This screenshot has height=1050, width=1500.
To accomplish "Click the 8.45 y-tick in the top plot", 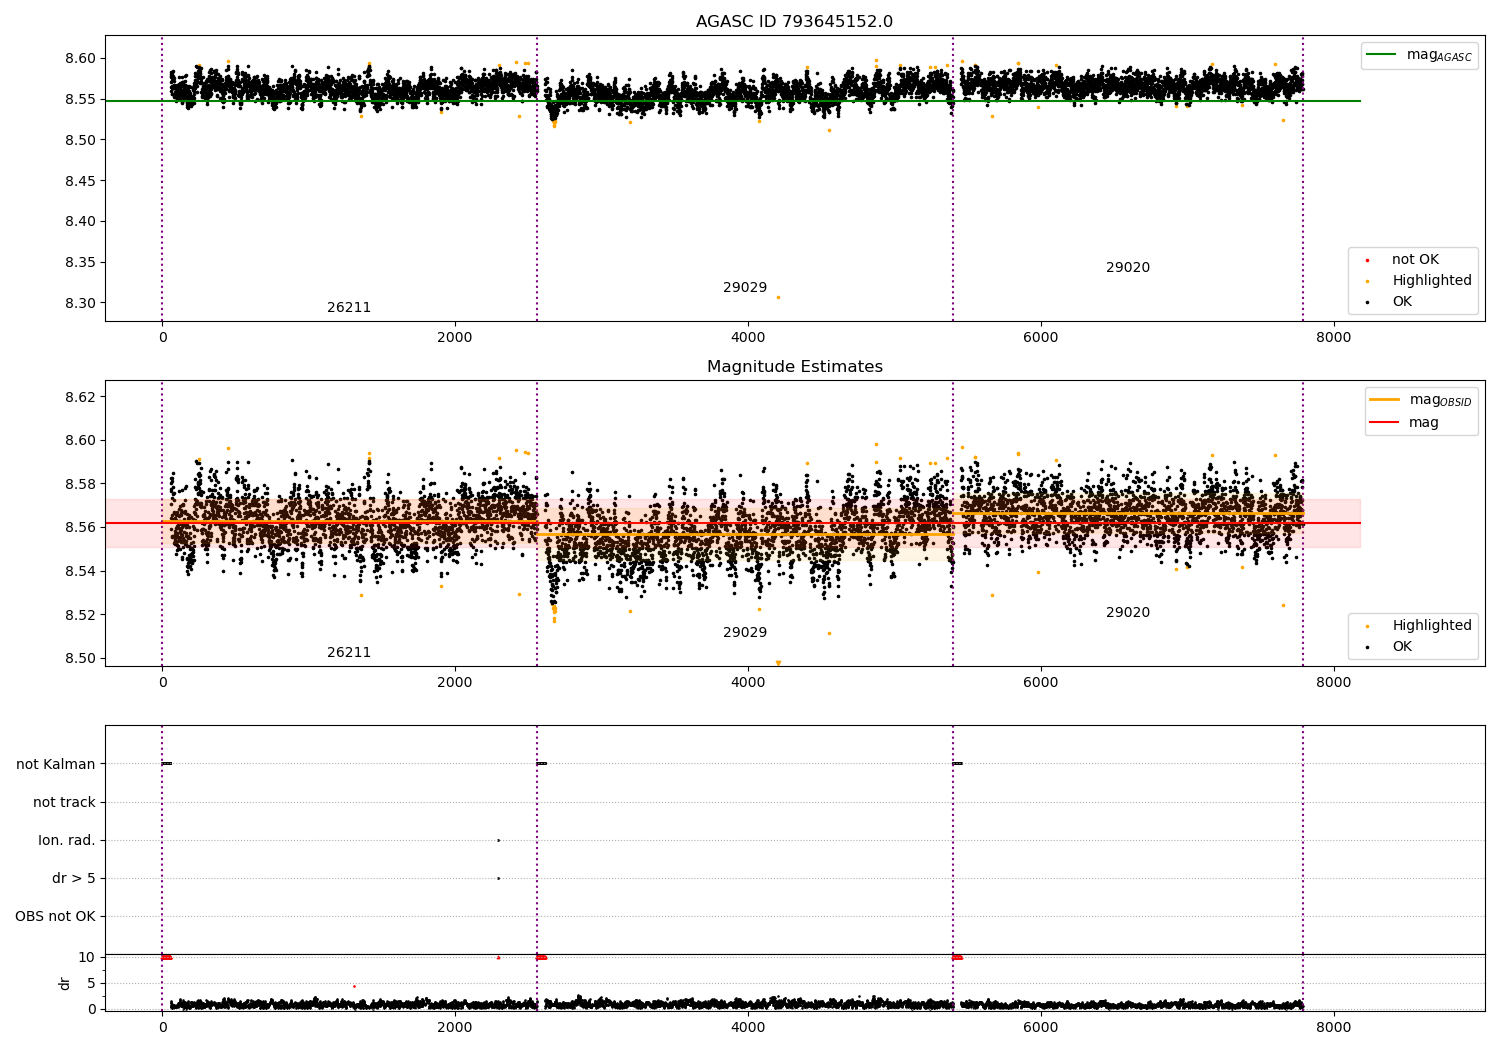I will tap(80, 181).
